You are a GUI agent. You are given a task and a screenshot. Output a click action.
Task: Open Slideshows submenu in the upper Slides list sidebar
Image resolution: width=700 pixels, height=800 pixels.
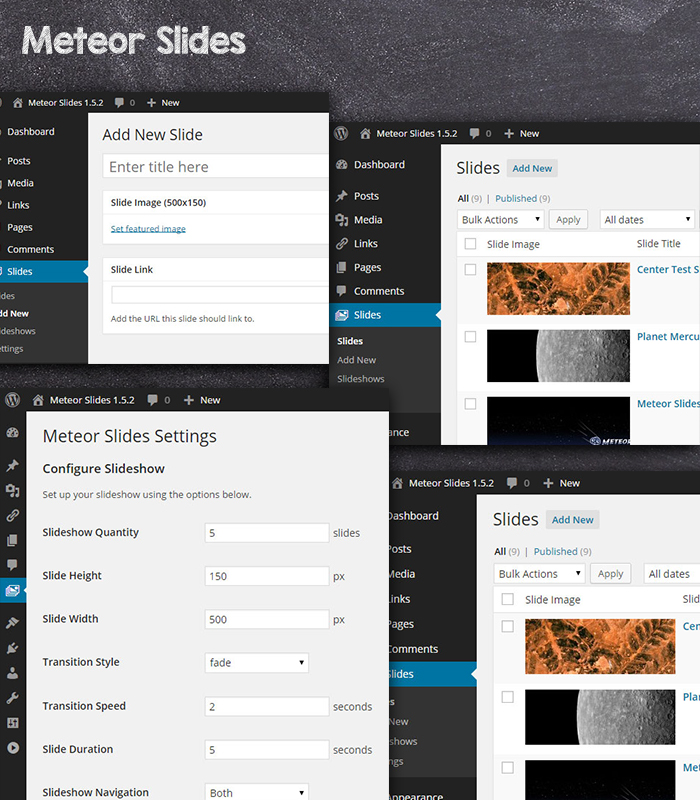point(361,379)
